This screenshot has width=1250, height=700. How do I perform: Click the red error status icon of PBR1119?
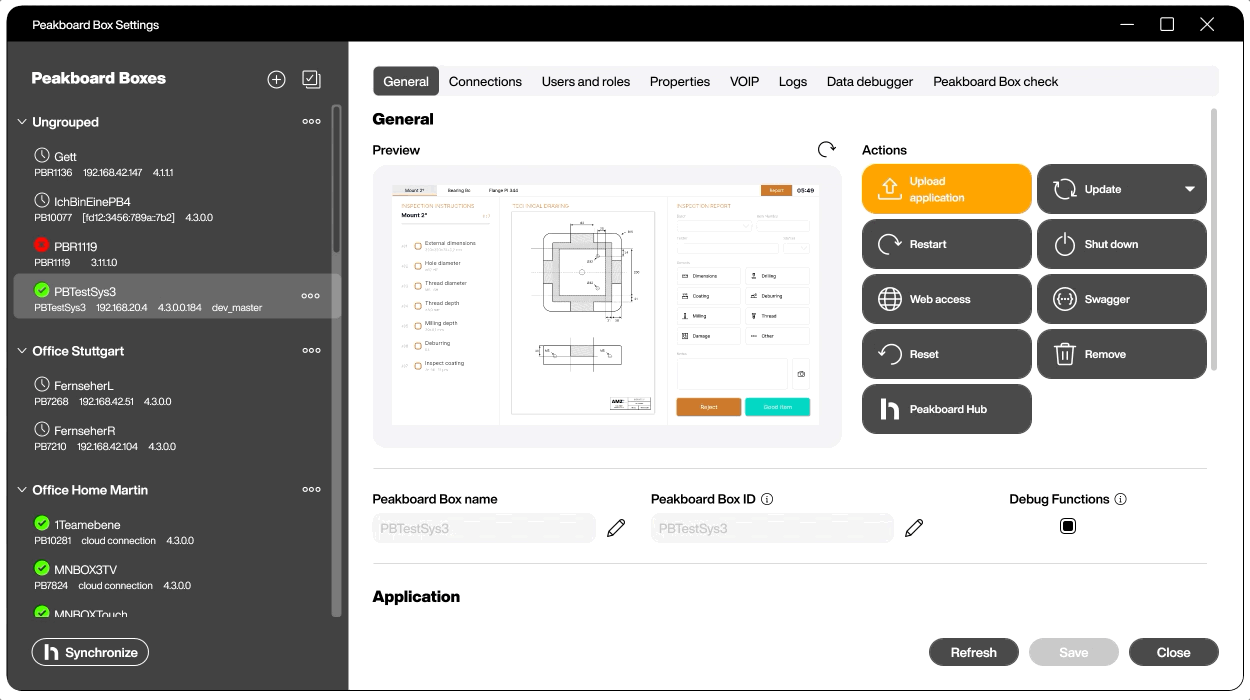point(42,245)
